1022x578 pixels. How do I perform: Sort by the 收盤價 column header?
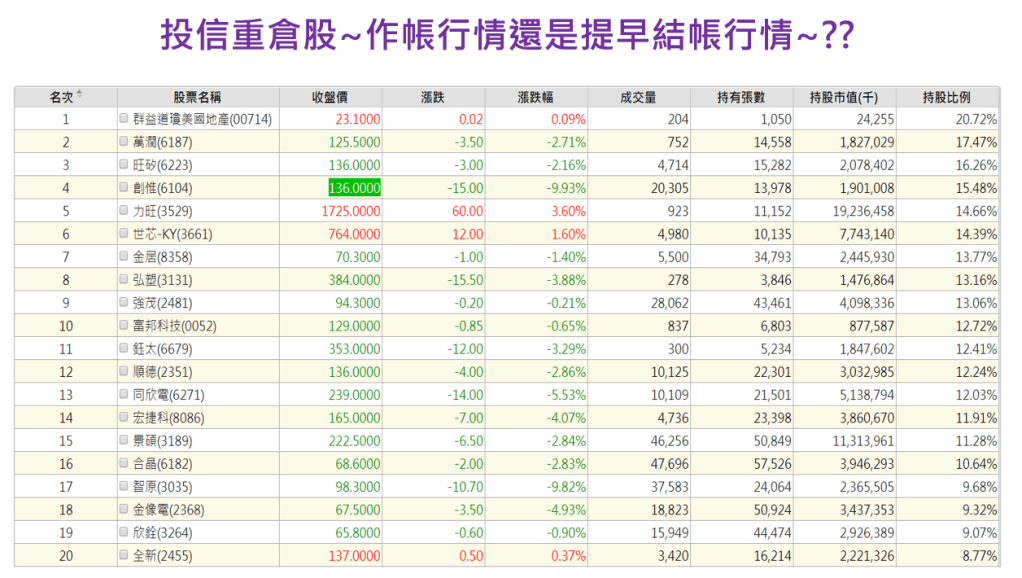[x=329, y=97]
